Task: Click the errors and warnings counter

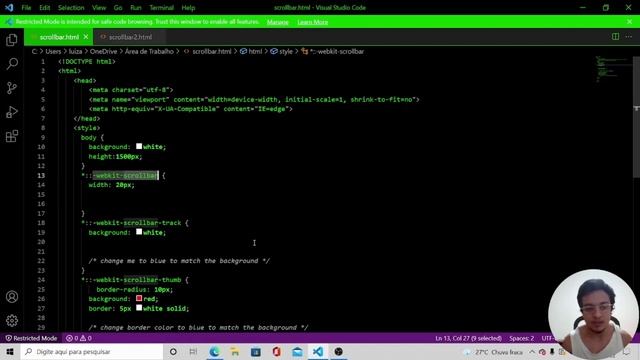Action: point(78,338)
